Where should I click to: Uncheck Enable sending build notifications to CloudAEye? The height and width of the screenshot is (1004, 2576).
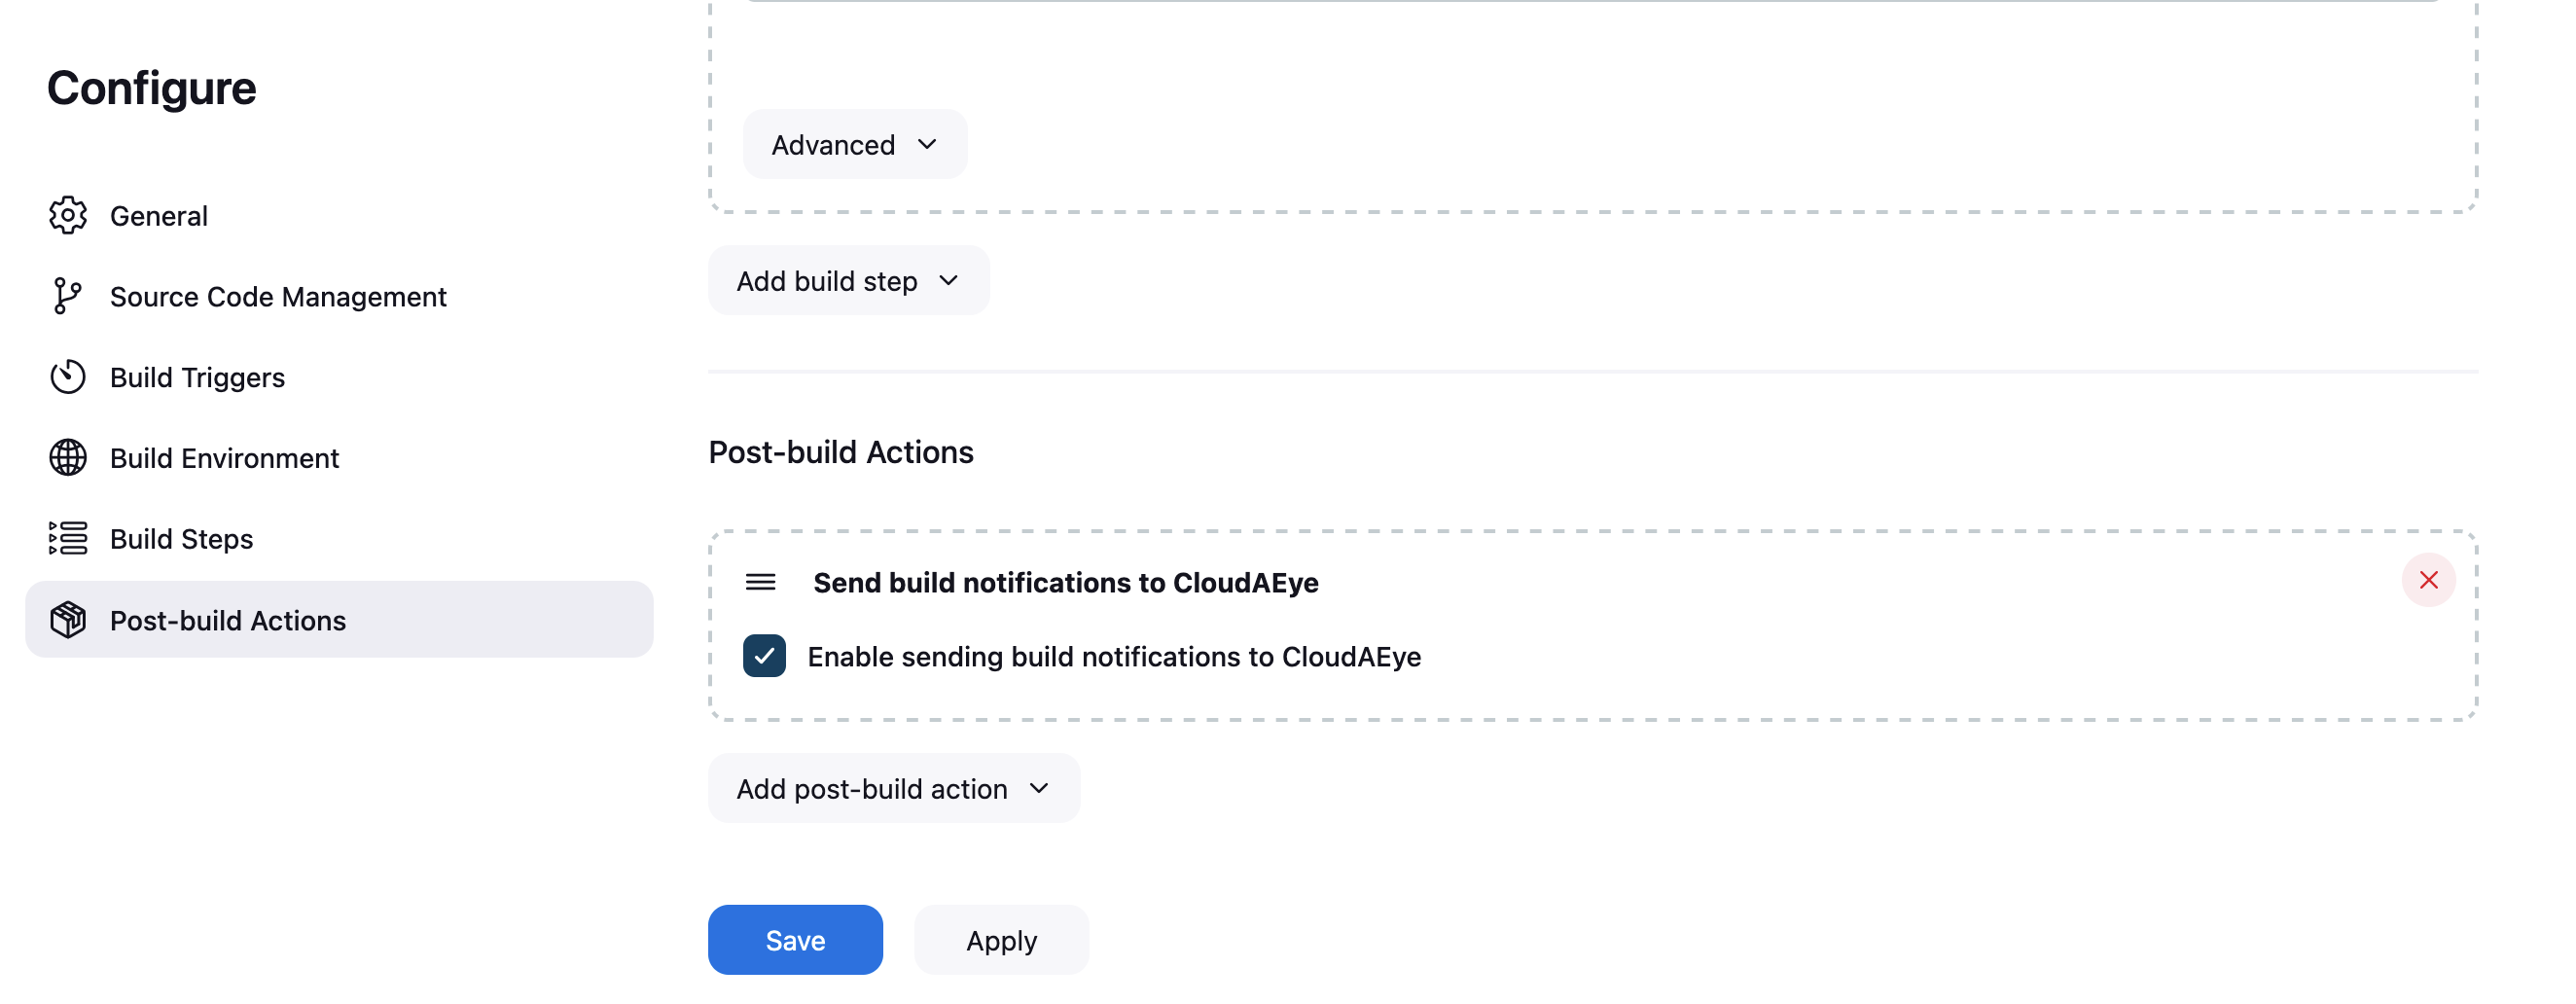(x=765, y=657)
